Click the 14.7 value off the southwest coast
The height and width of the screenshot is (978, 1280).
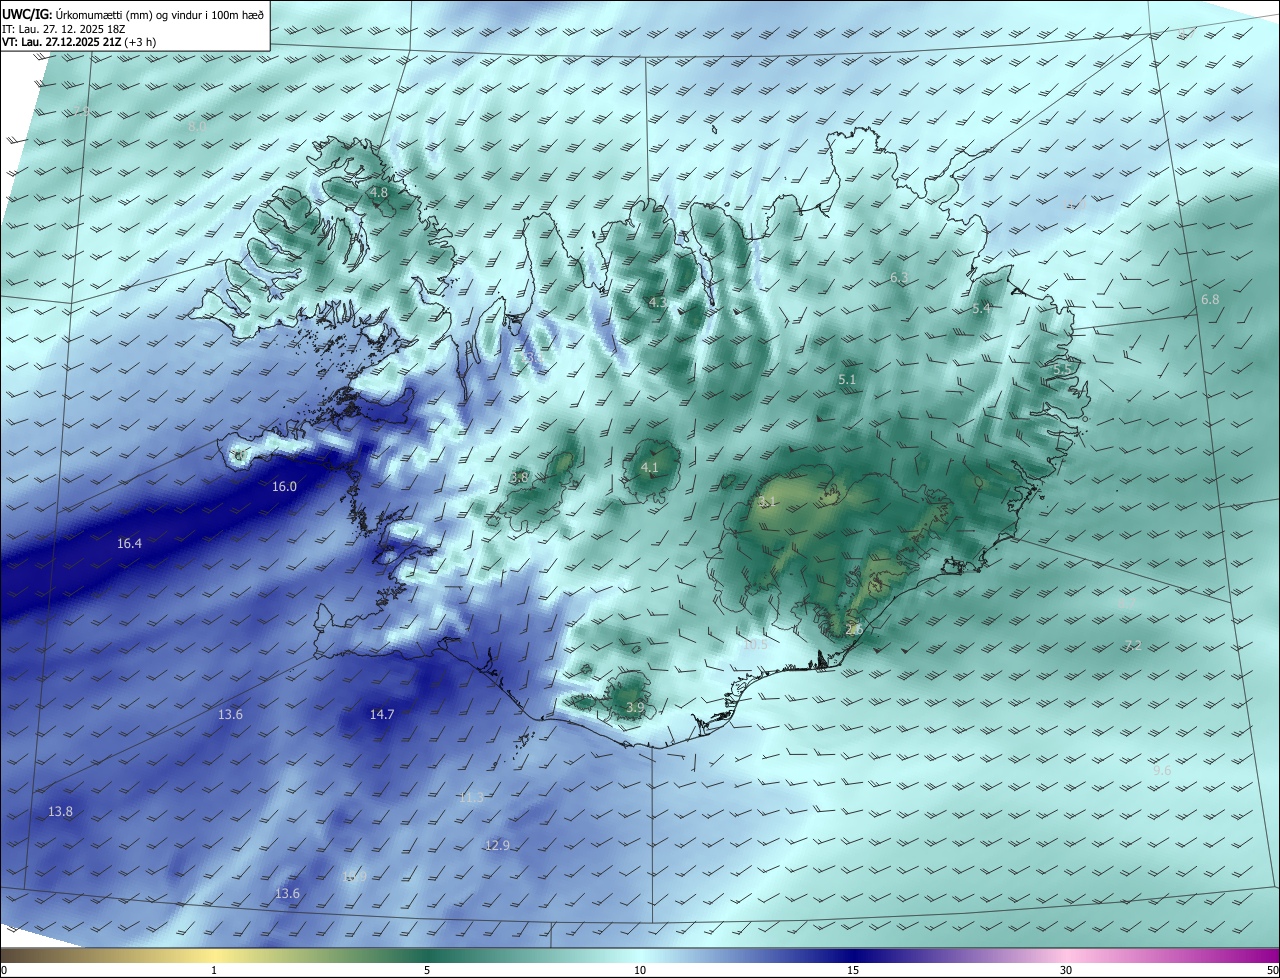382,715
